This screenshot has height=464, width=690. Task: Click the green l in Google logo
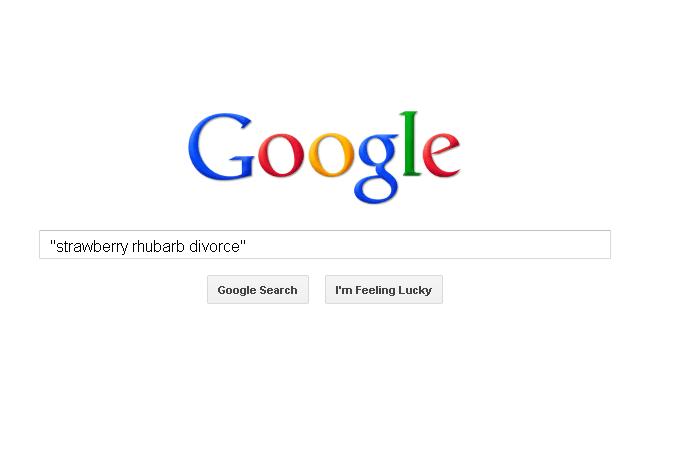coord(410,144)
